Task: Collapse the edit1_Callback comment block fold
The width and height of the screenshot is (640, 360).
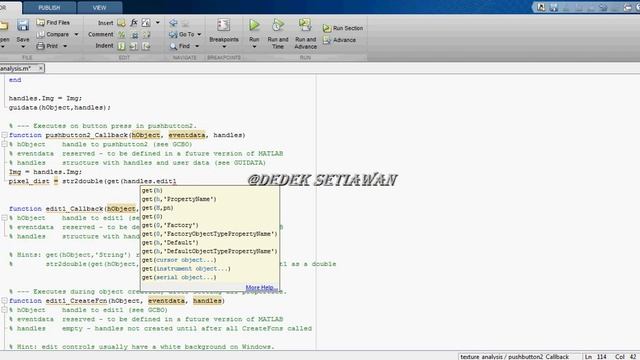Action: 4,218
